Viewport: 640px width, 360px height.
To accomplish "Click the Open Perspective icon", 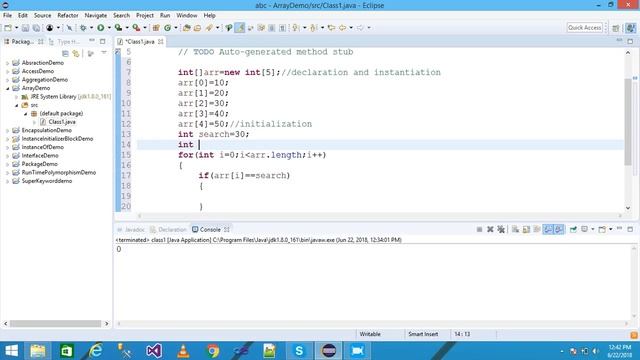I will coord(616,28).
